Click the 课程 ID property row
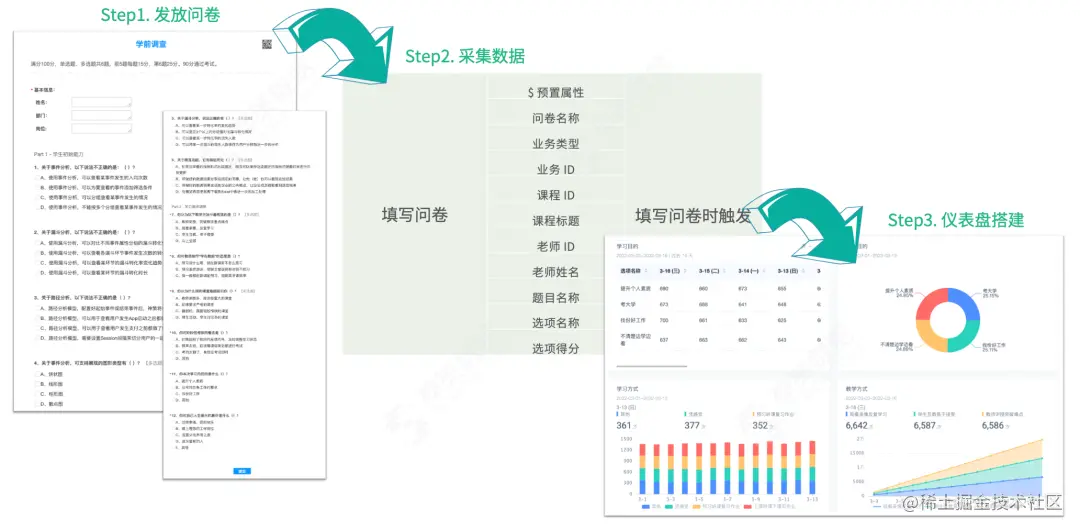The width and height of the screenshot is (1080, 530). 556,195
